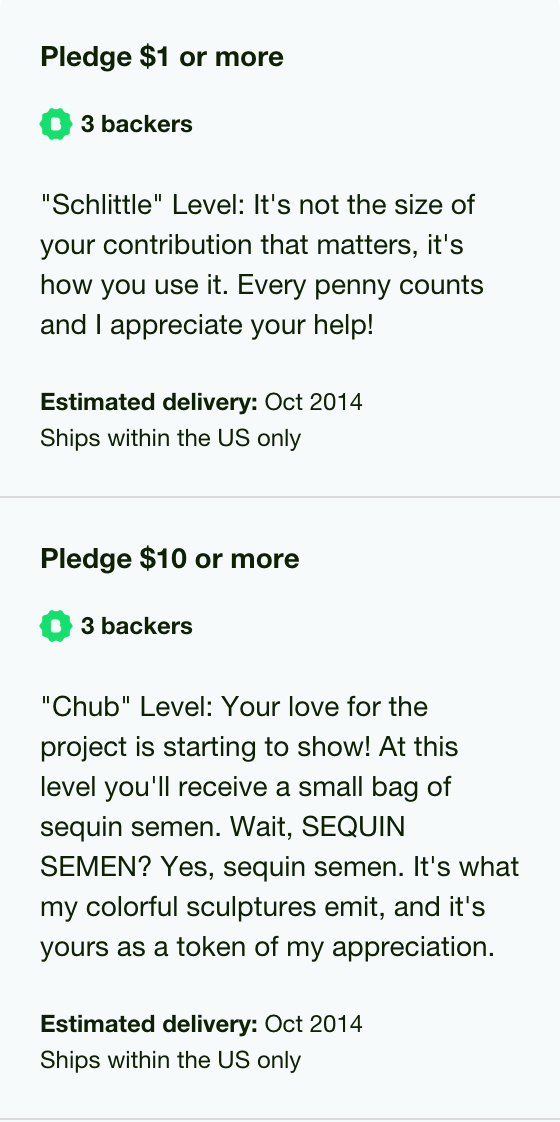Click the green badge icon in $10 pledge
The height and width of the screenshot is (1122, 560).
coord(56,626)
